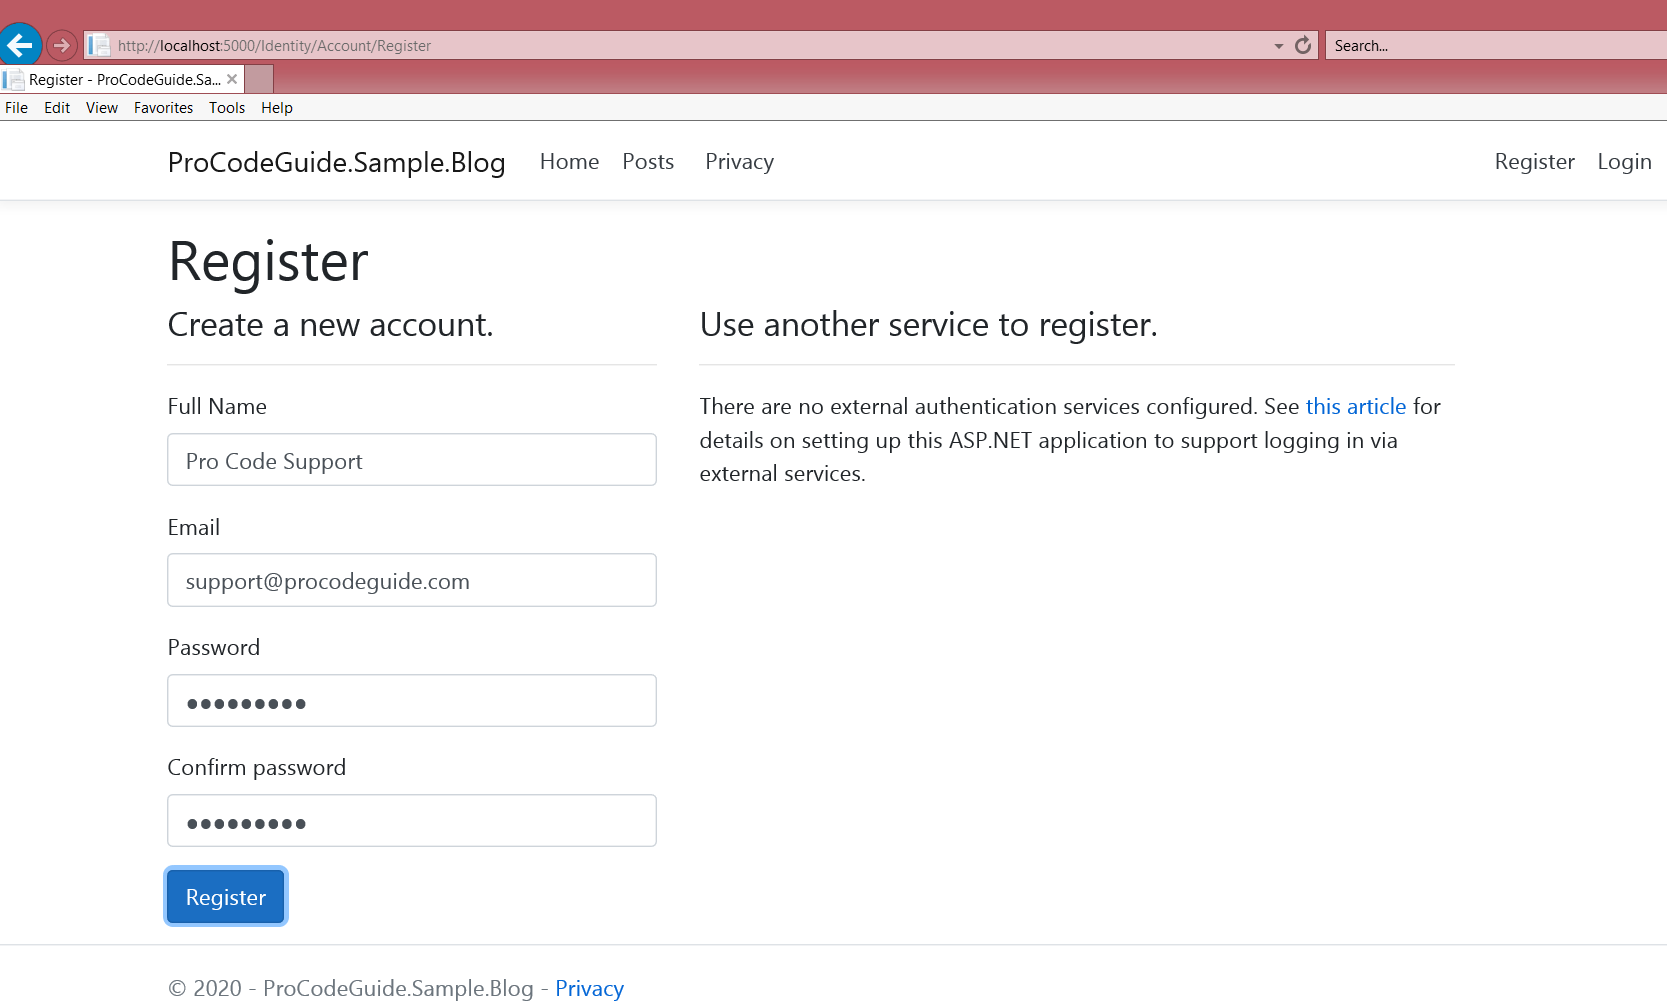Open the File menu

pos(16,108)
